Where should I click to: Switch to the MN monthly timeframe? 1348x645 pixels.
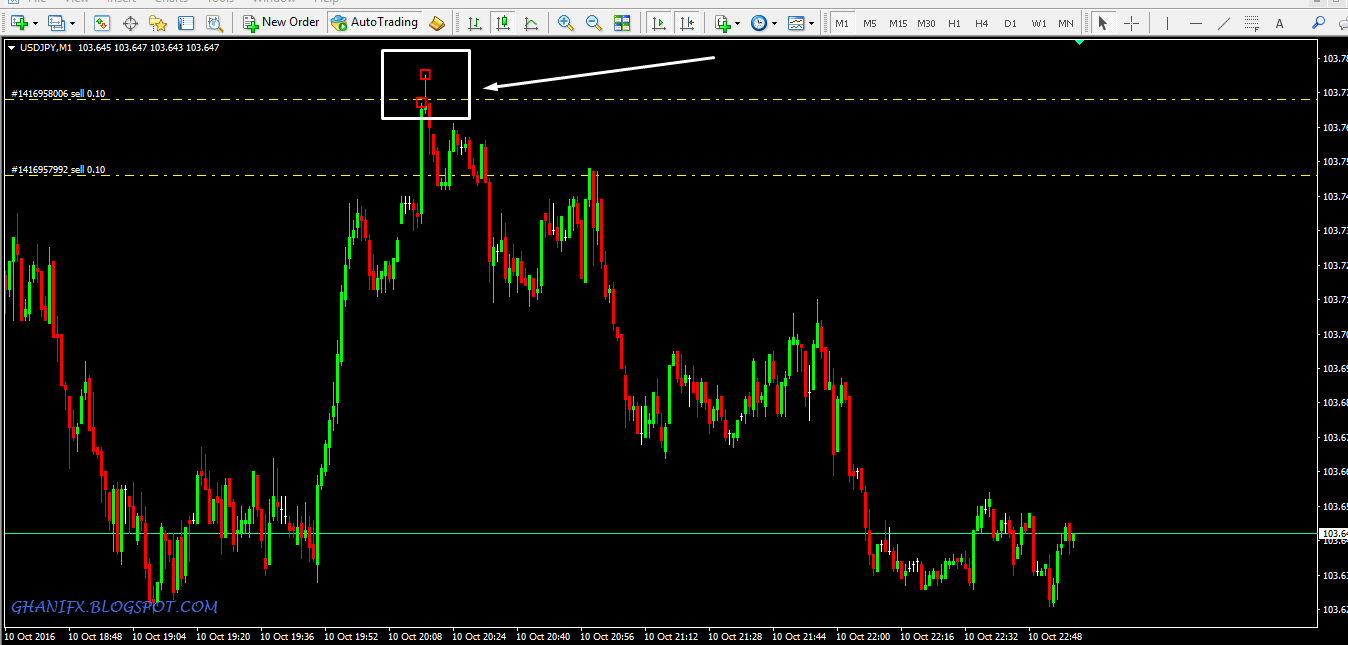[x=1067, y=22]
